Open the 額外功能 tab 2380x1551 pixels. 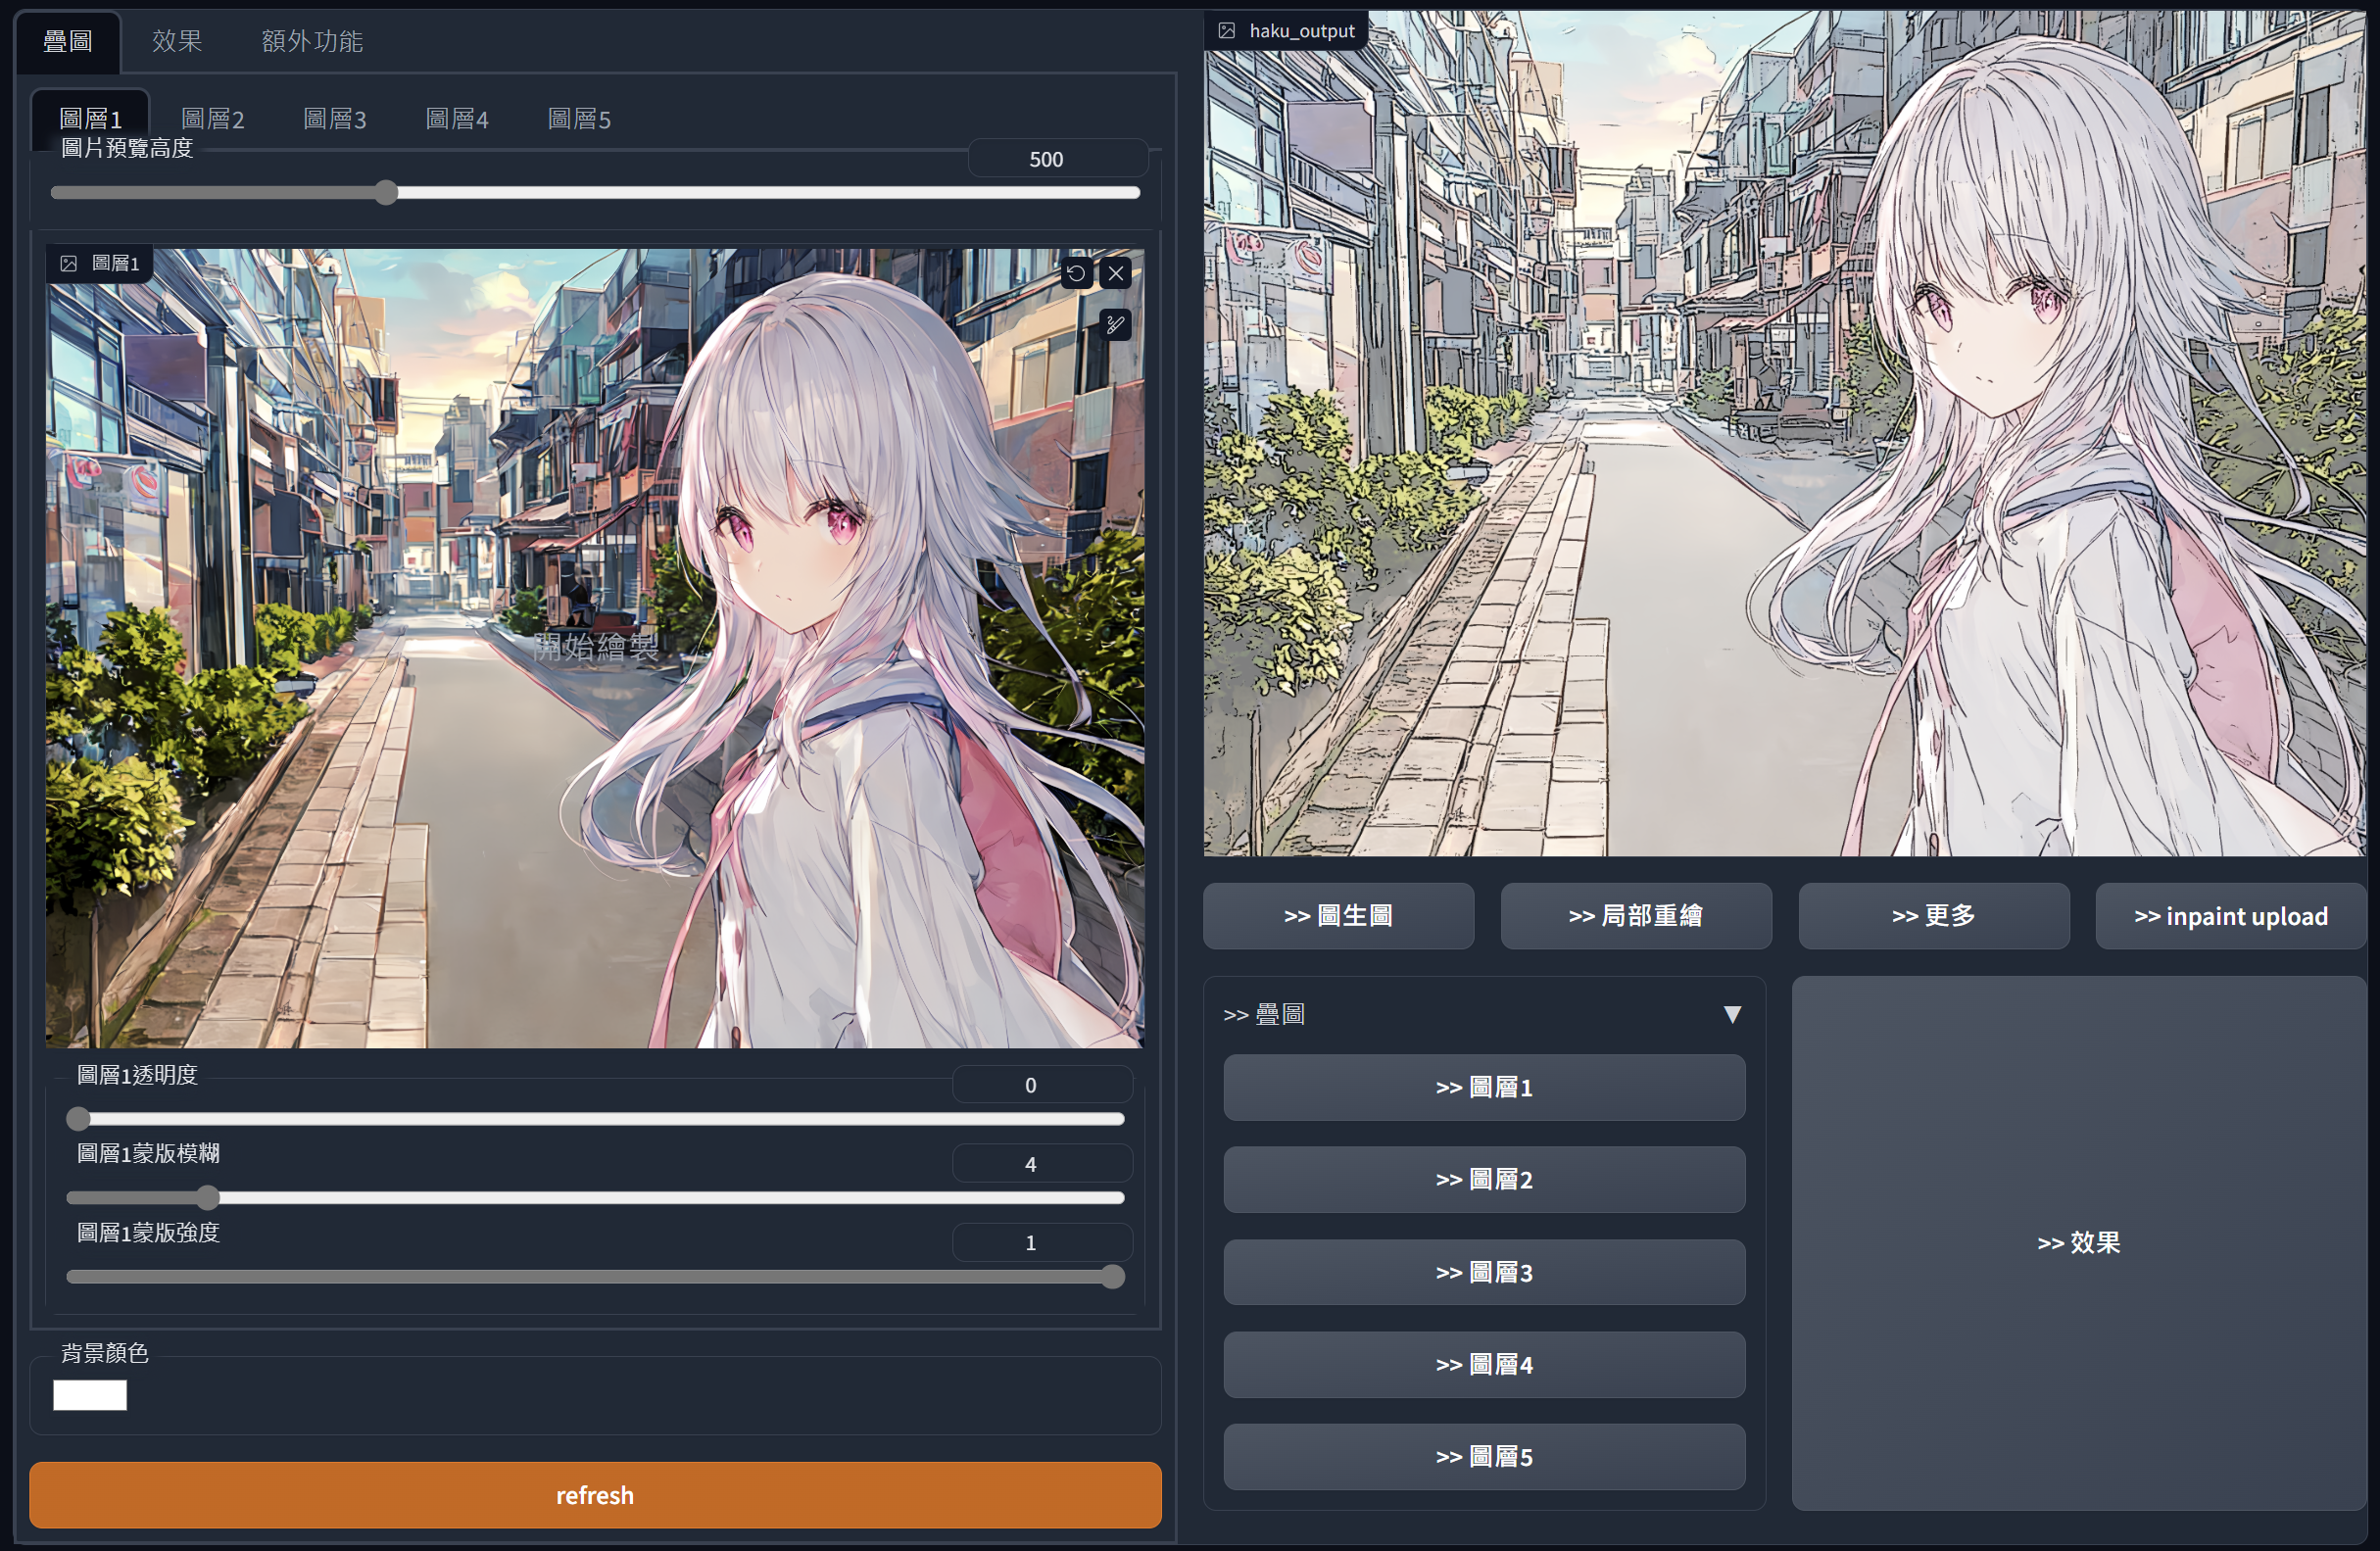(312, 41)
